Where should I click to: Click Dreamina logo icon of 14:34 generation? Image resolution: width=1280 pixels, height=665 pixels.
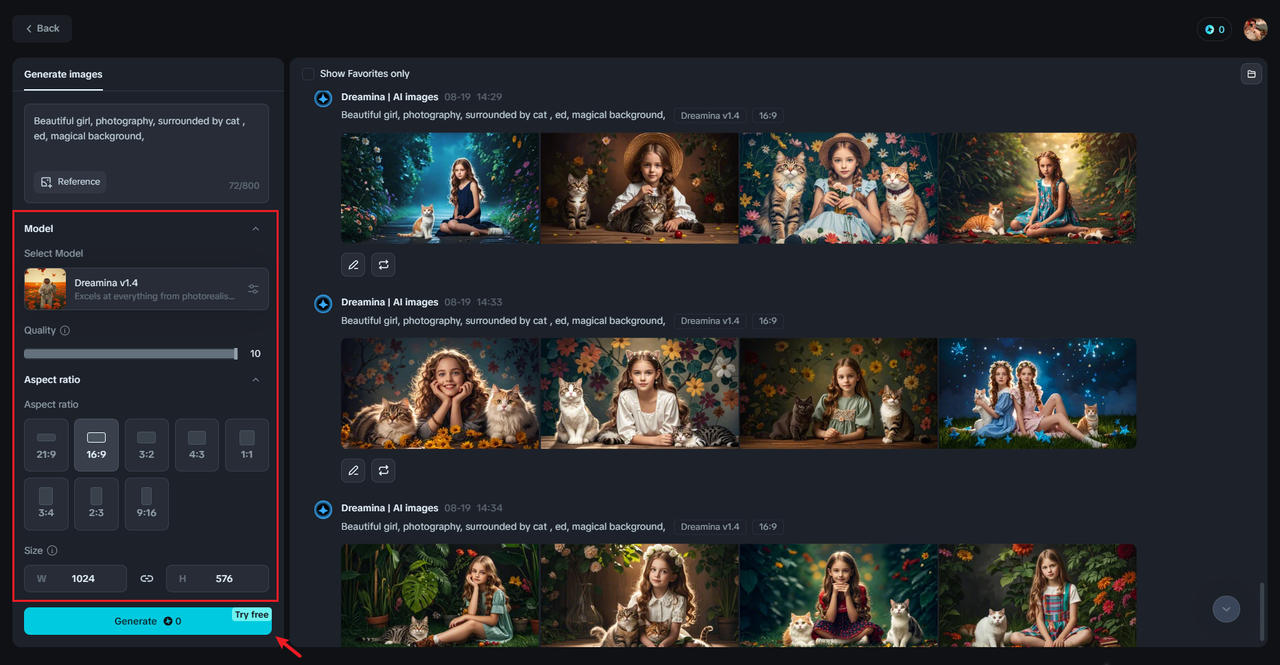coord(323,509)
